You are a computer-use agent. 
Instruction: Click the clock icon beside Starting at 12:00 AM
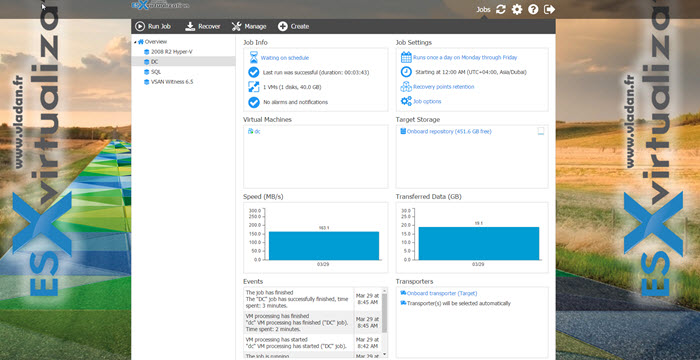click(x=406, y=72)
